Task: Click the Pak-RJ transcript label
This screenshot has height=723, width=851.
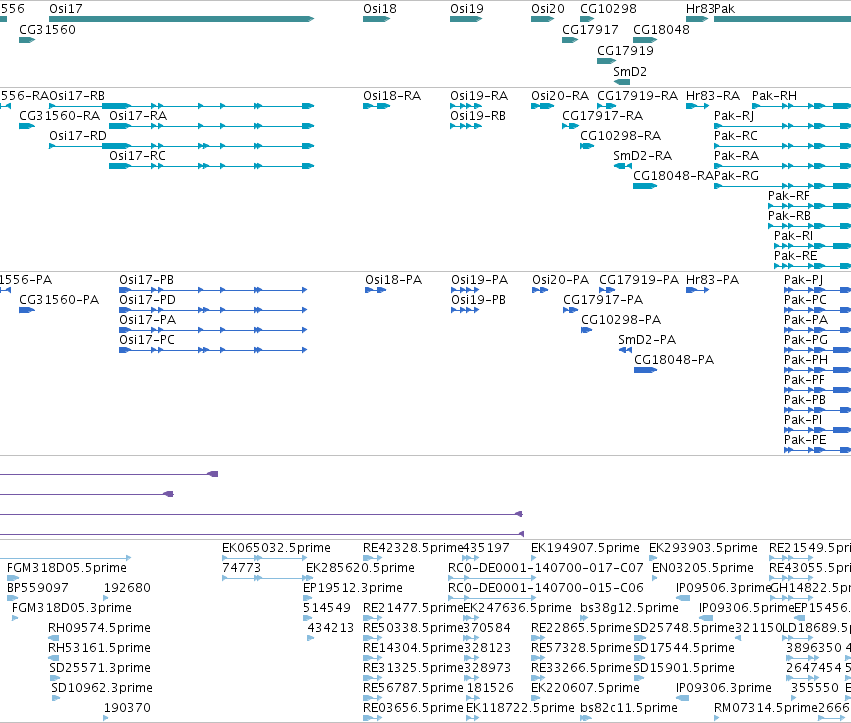Action: point(734,116)
